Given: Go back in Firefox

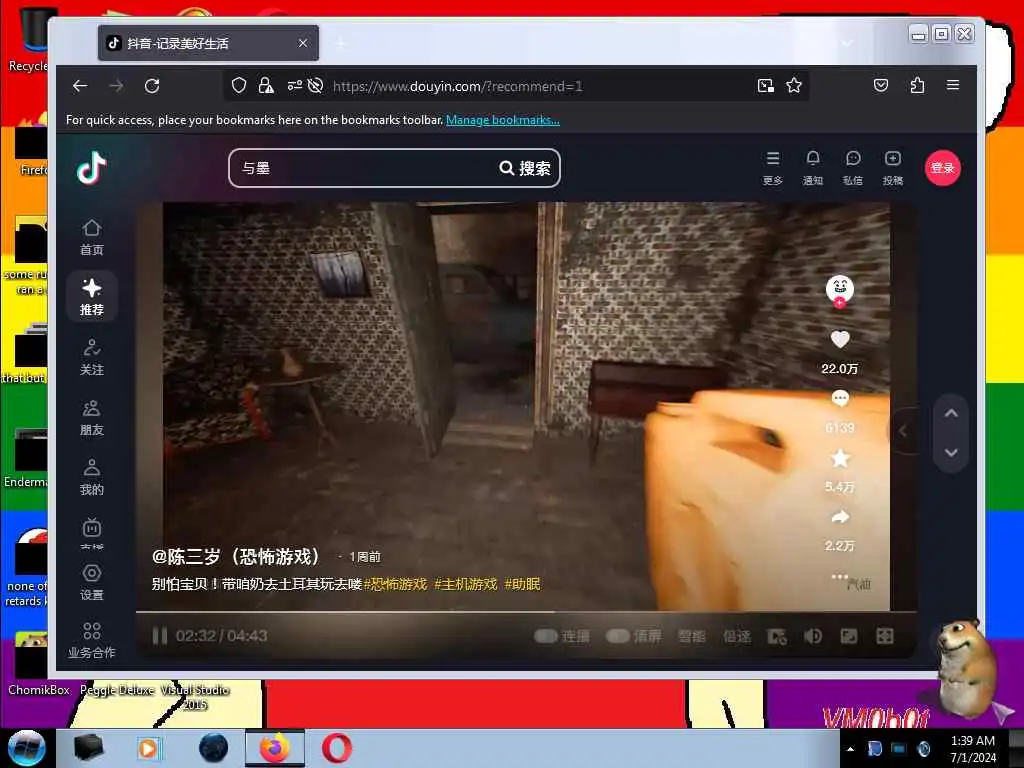Looking at the screenshot, I should coord(80,86).
